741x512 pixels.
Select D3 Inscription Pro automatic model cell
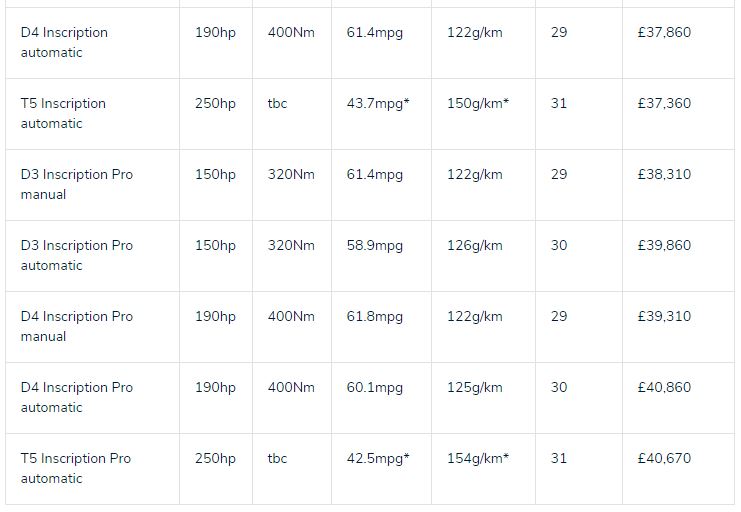tap(76, 255)
